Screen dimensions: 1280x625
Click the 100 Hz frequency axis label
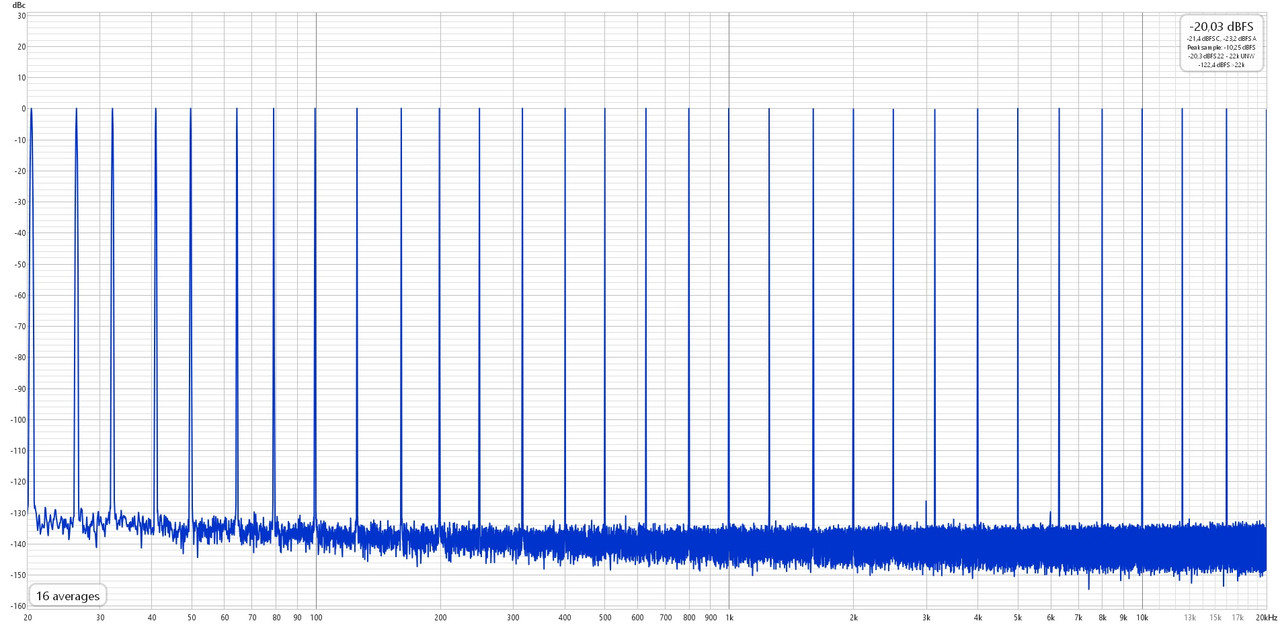(x=316, y=618)
